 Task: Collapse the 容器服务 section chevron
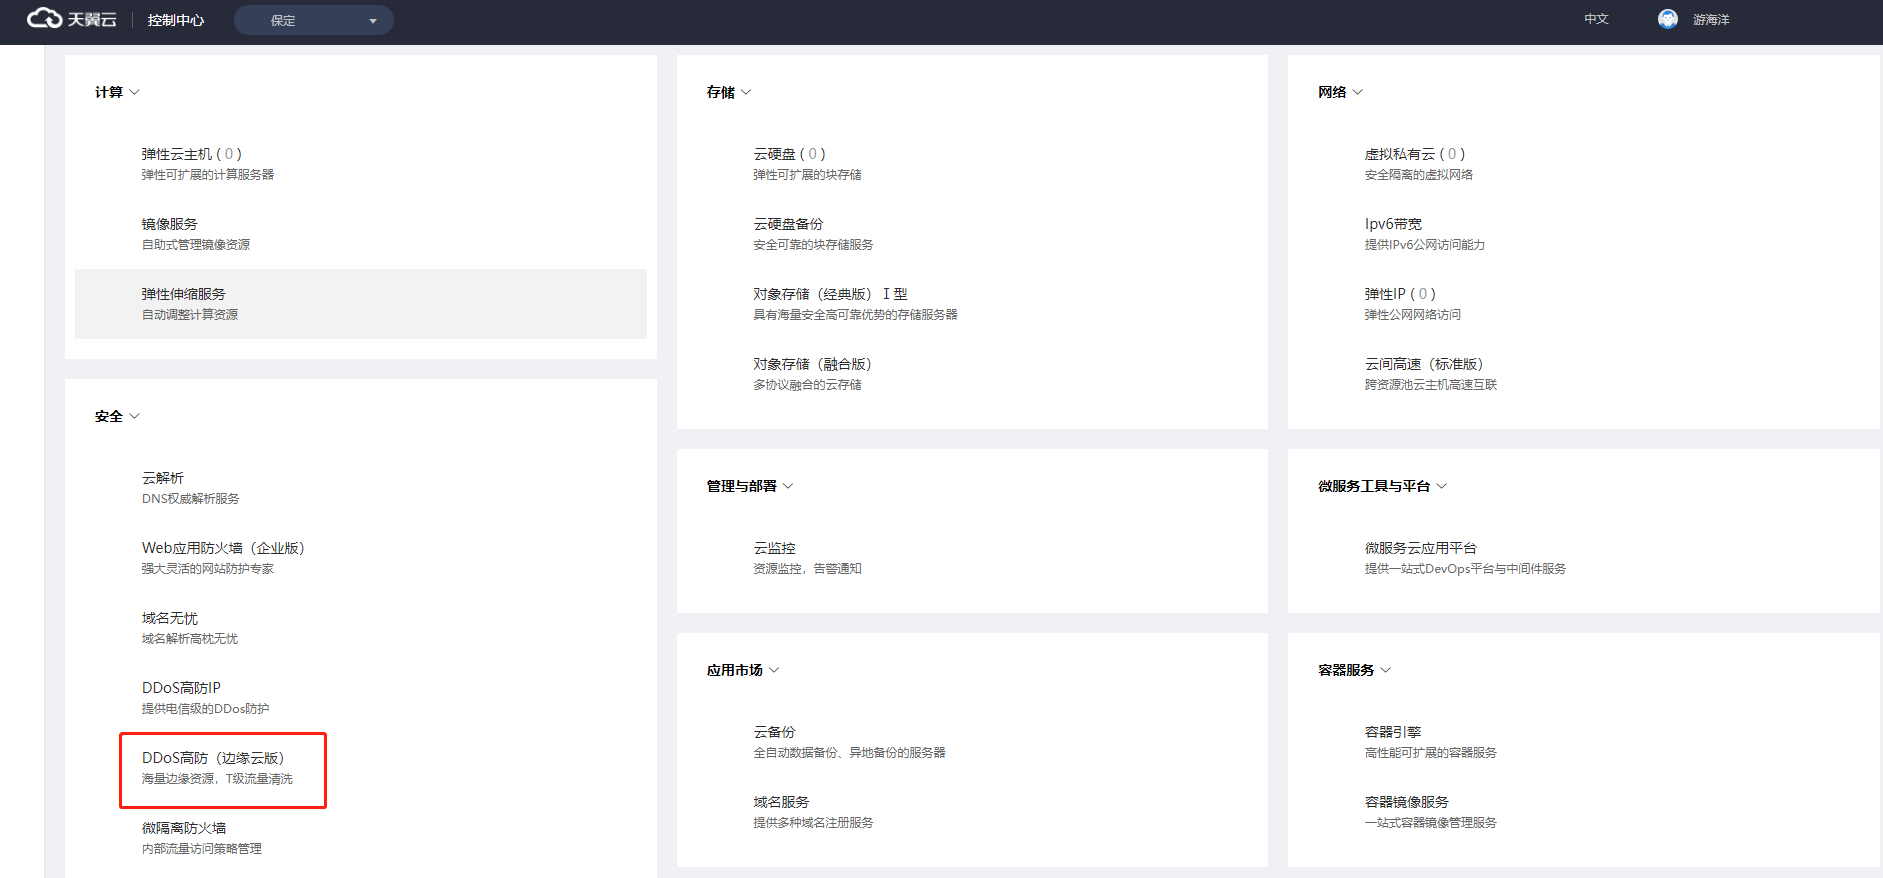pyautogui.click(x=1385, y=670)
